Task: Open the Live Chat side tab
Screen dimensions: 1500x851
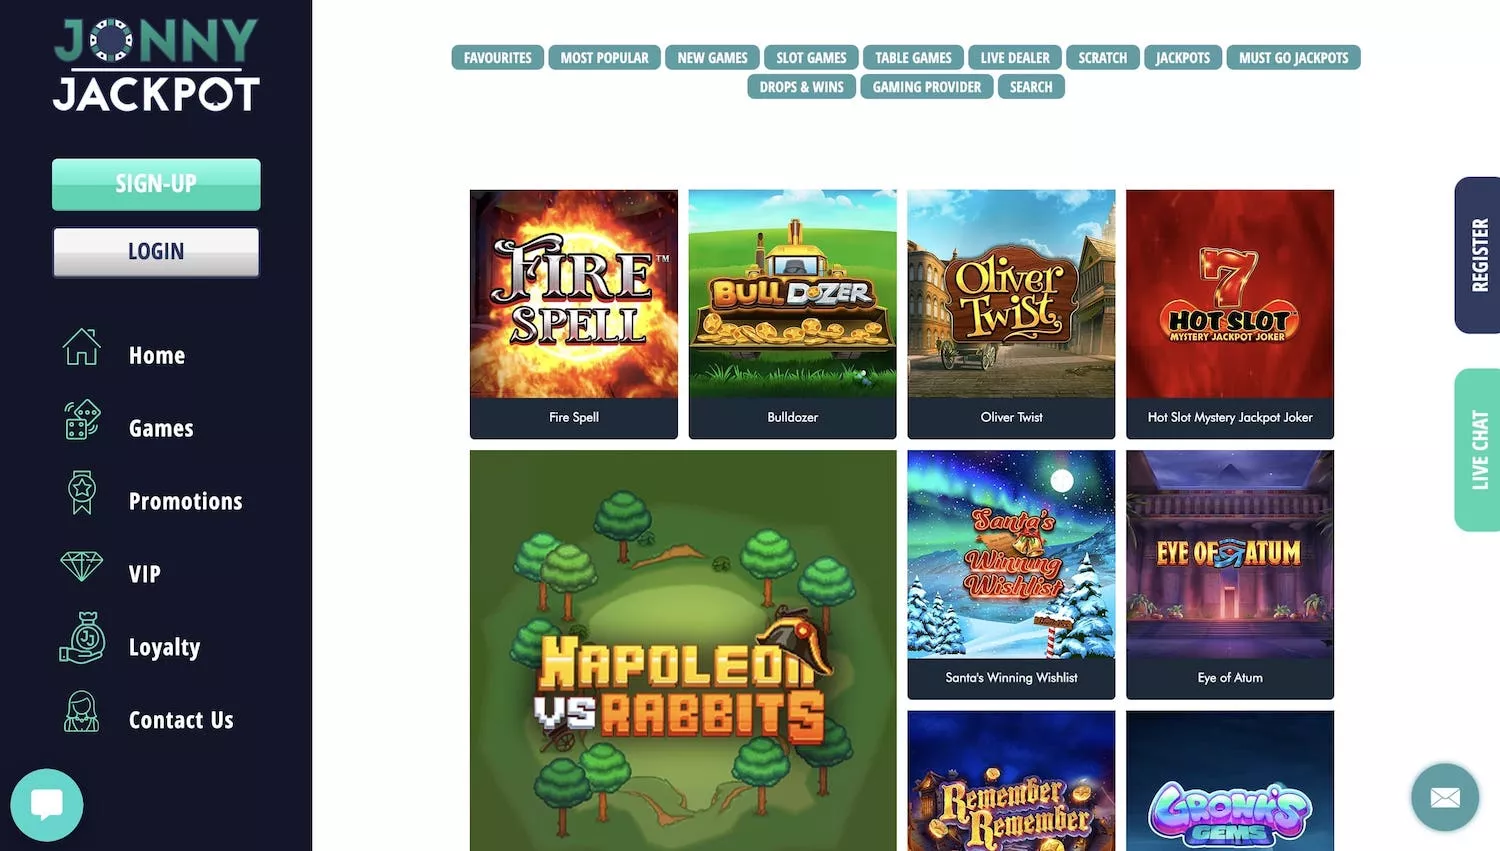Action: pos(1478,450)
